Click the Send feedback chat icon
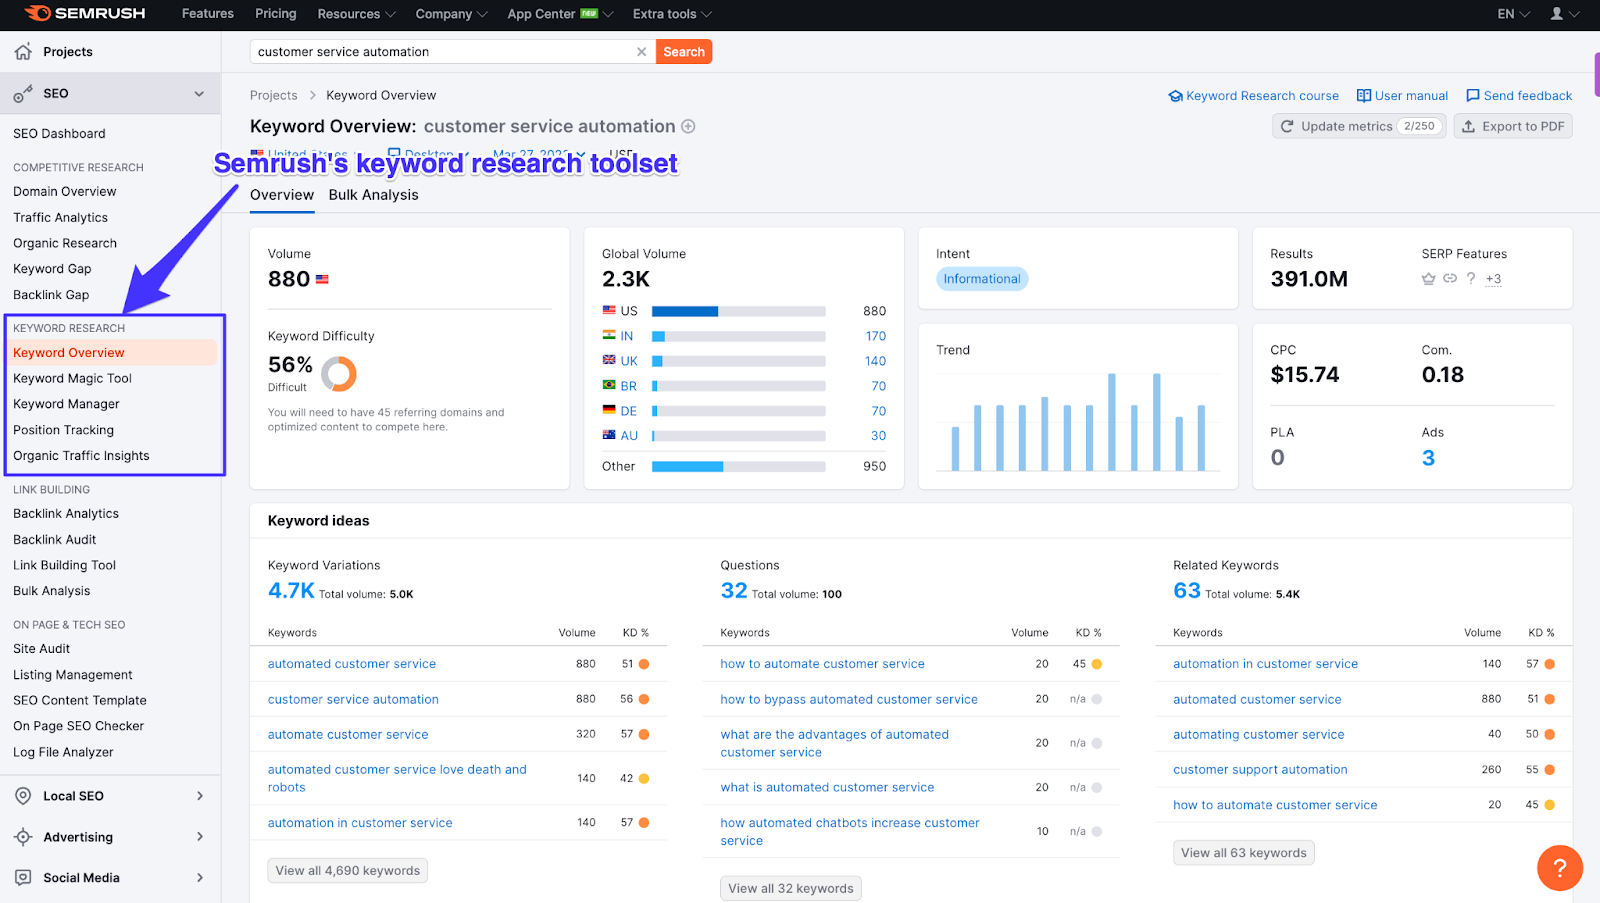This screenshot has height=903, width=1600. (1473, 96)
